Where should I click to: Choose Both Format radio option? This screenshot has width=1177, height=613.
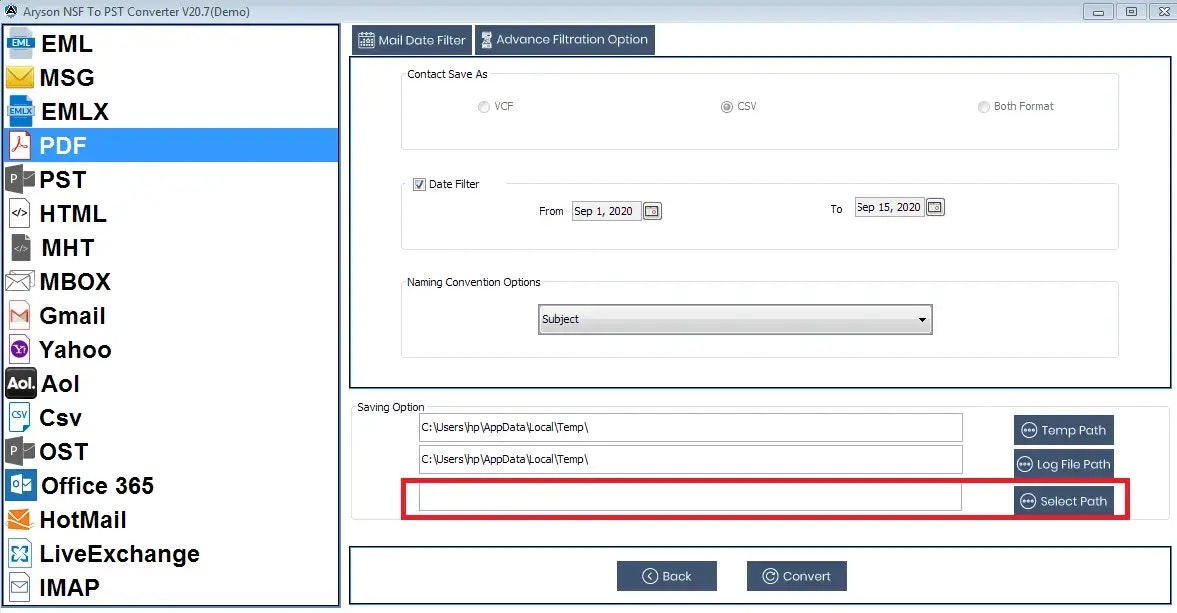coord(983,107)
